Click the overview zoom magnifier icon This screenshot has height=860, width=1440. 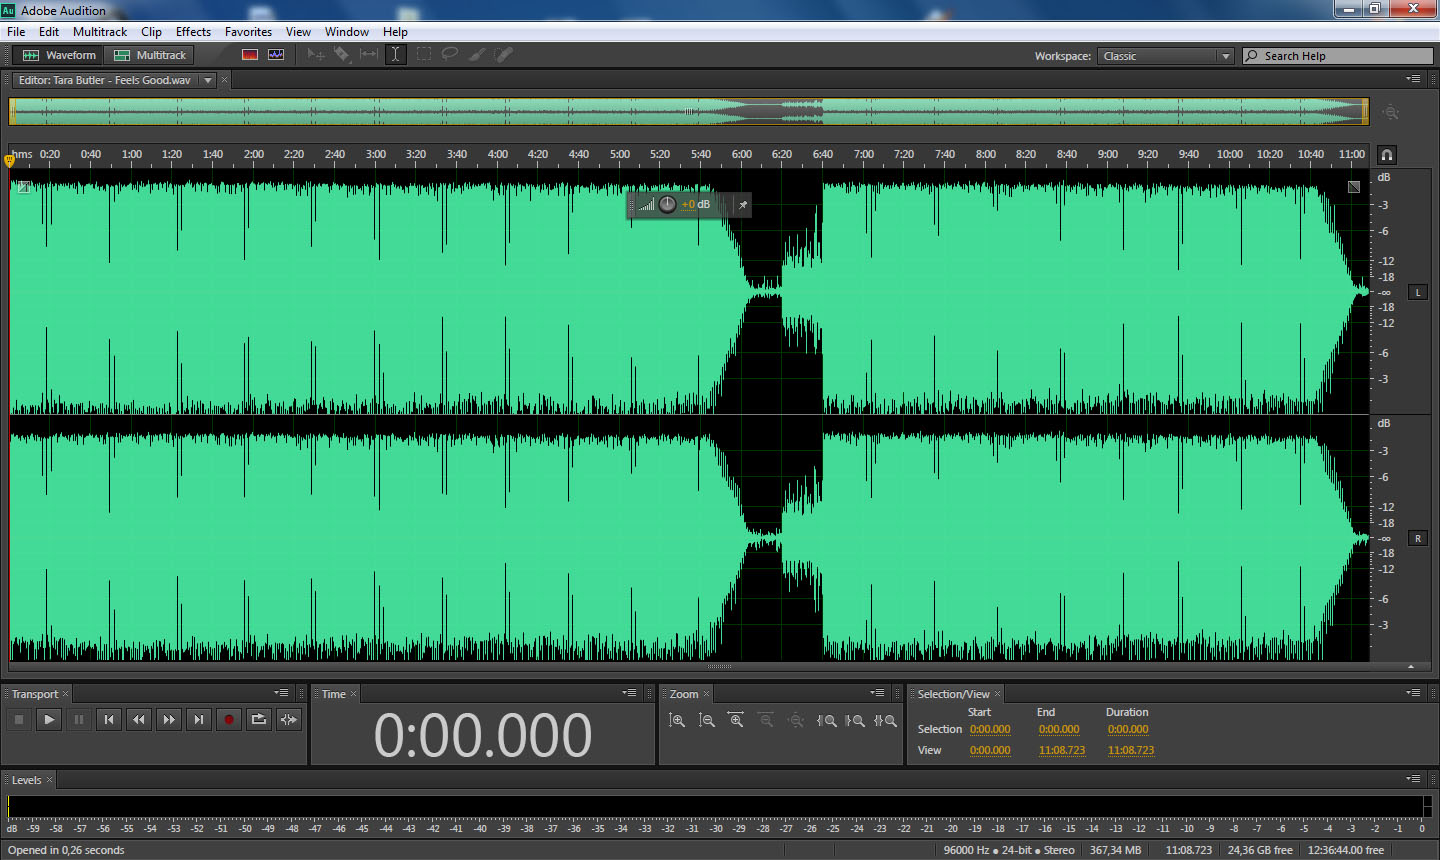click(1390, 112)
